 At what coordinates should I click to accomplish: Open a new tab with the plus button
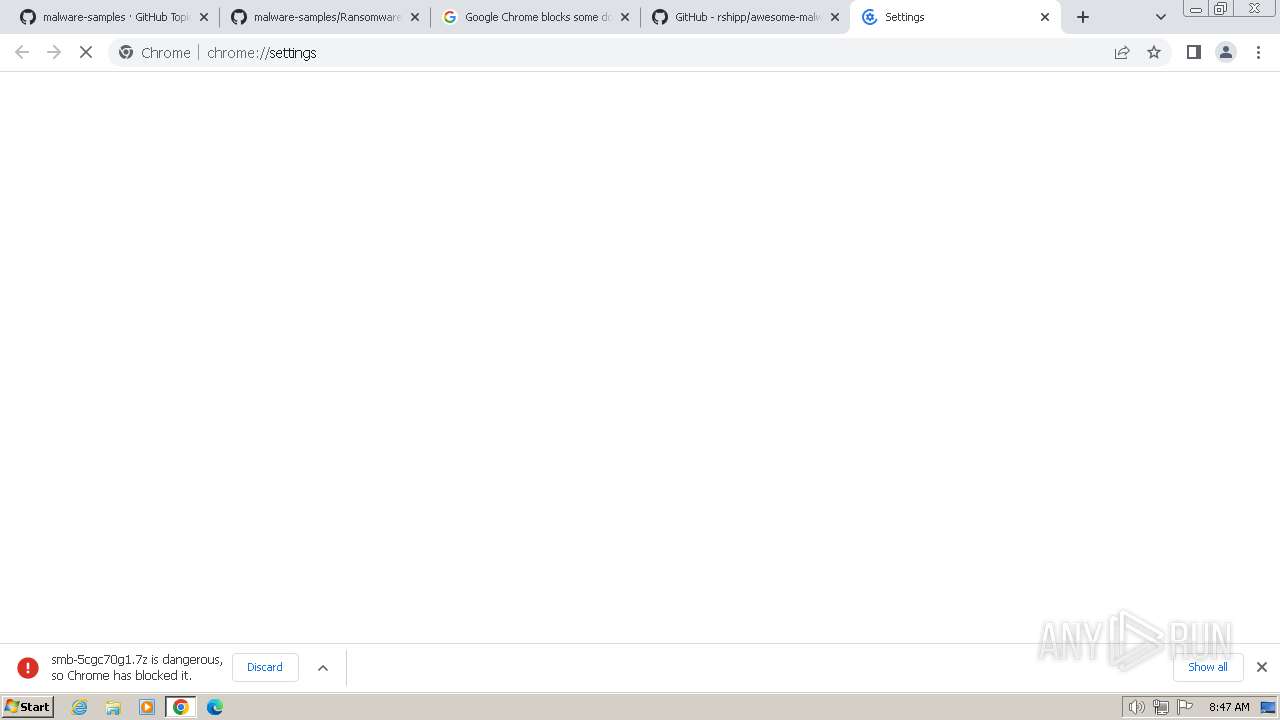pos(1083,17)
